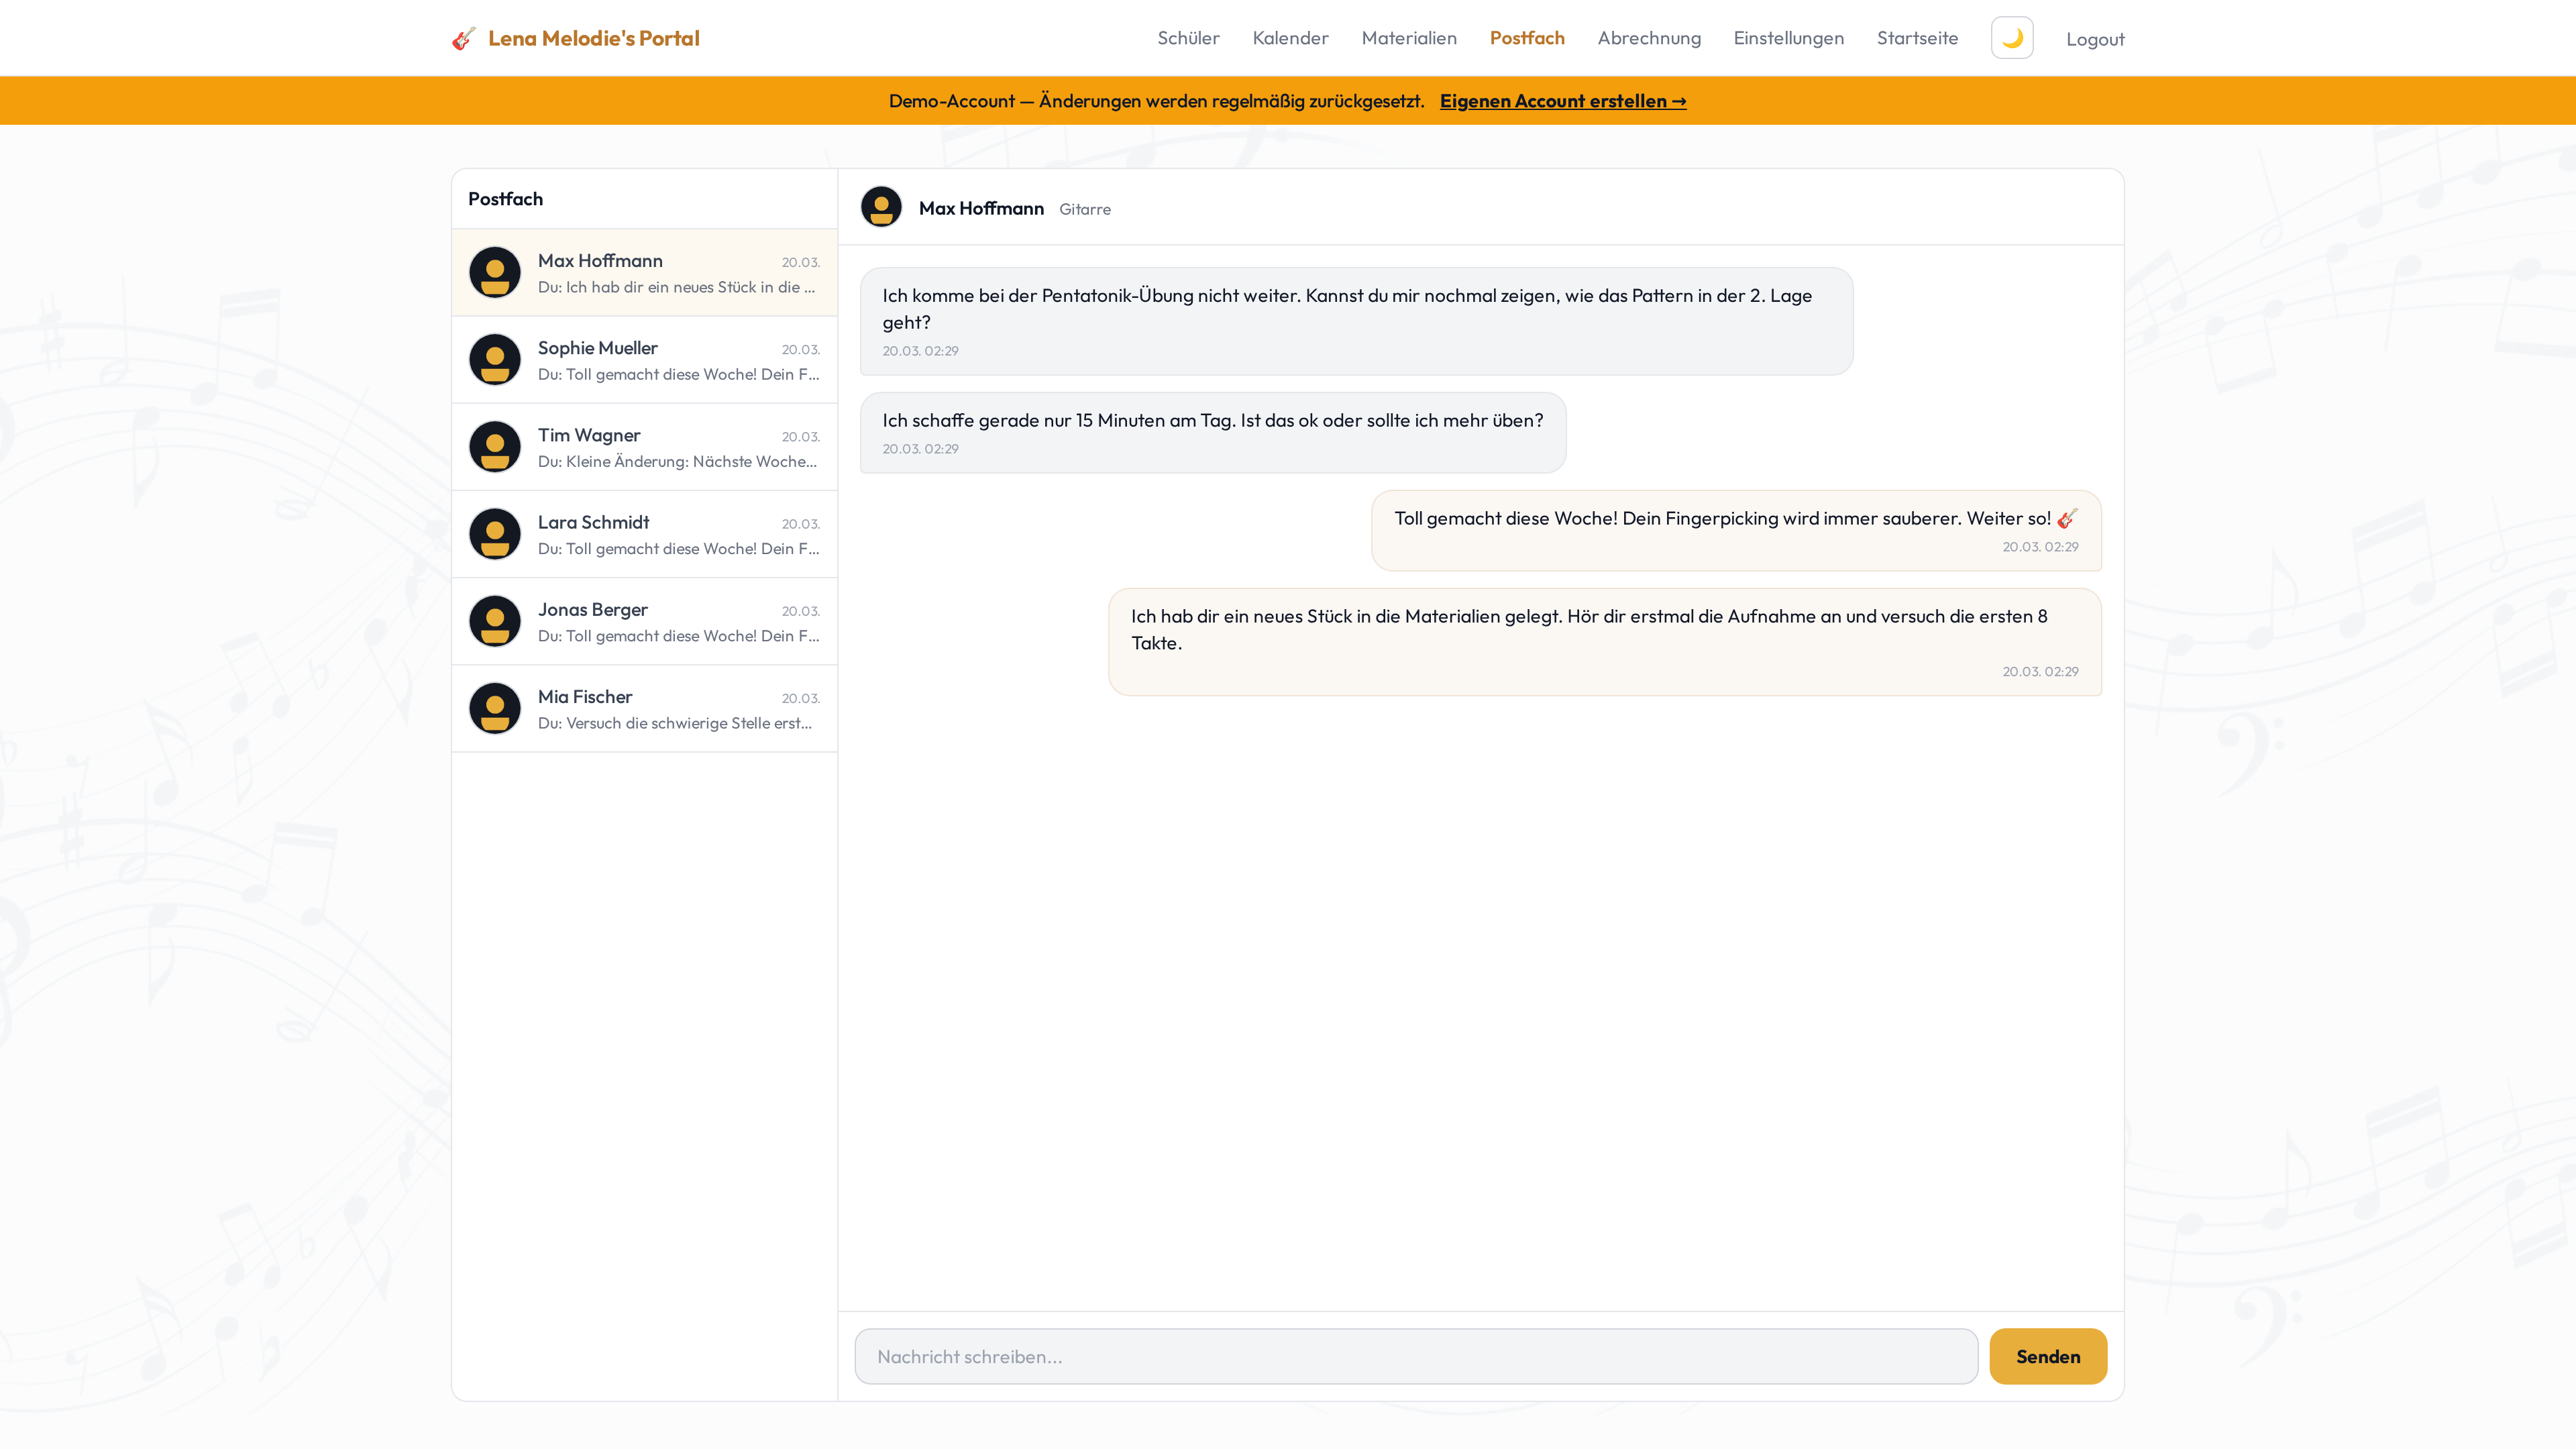Screen dimensions: 2576x1449
Task: Select the Startseite navigation item
Action: (x=1917, y=38)
